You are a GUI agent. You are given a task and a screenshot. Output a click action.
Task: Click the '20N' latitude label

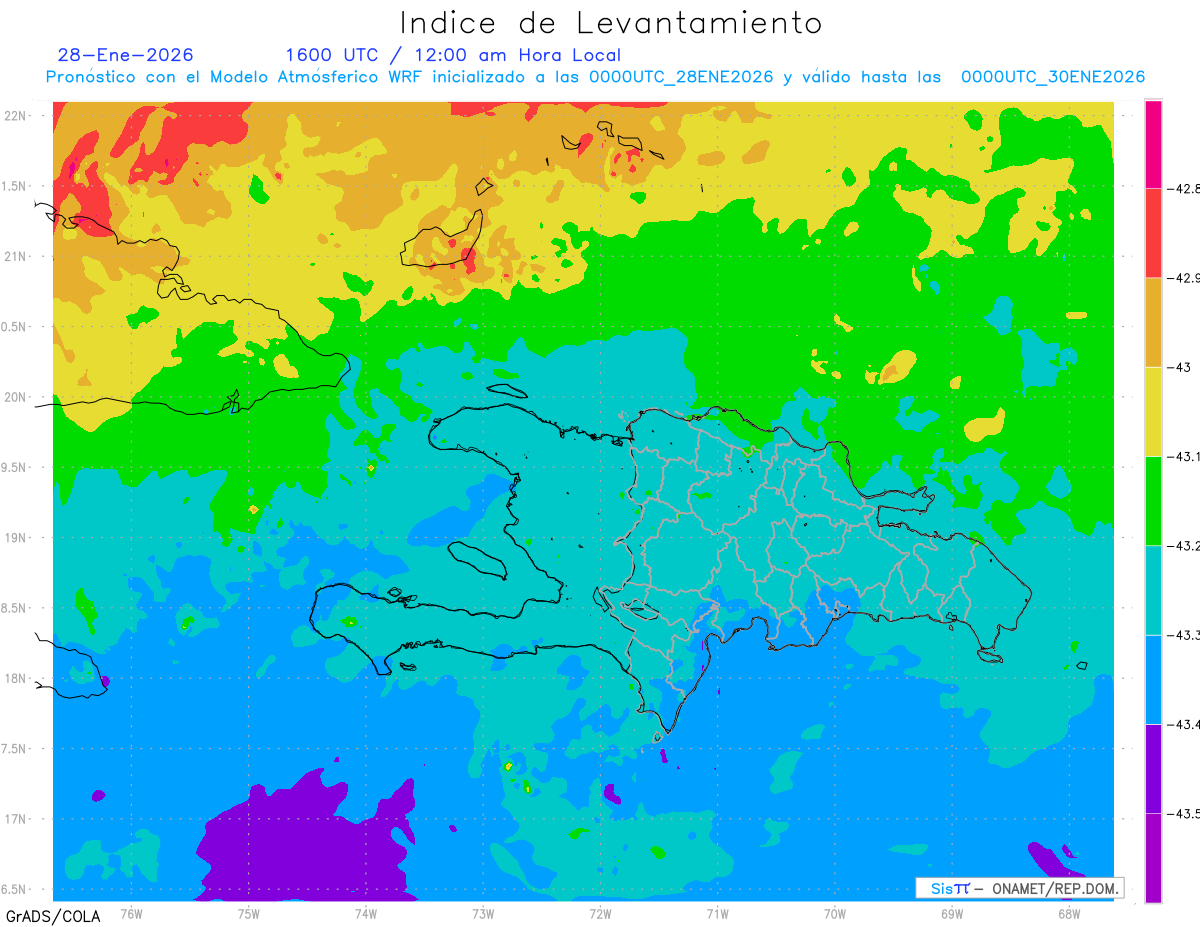[x=16, y=397]
